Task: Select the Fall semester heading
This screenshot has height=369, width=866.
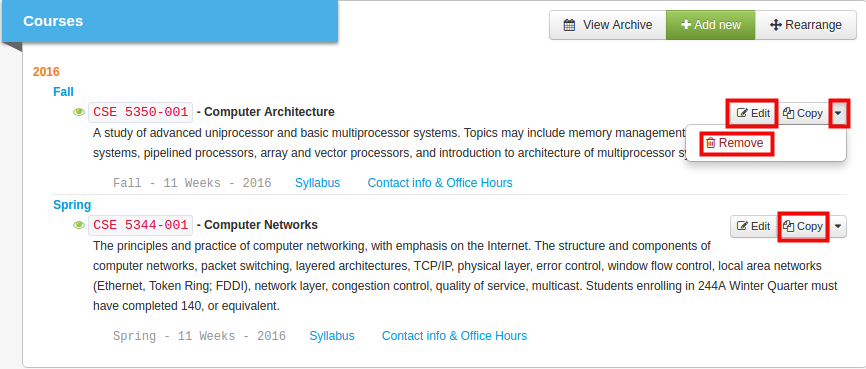Action: (x=64, y=92)
